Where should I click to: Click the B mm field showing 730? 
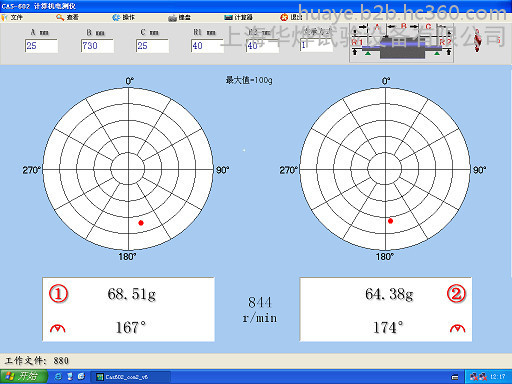click(x=97, y=46)
